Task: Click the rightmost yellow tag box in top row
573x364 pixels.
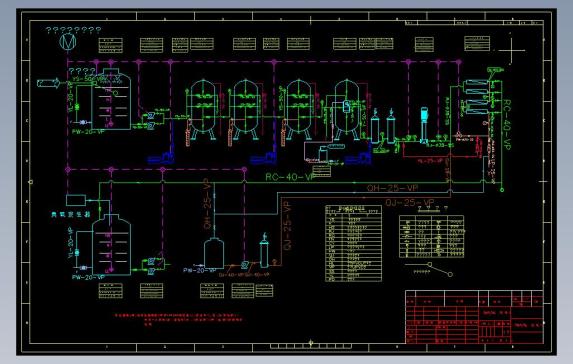Action: (x=477, y=43)
